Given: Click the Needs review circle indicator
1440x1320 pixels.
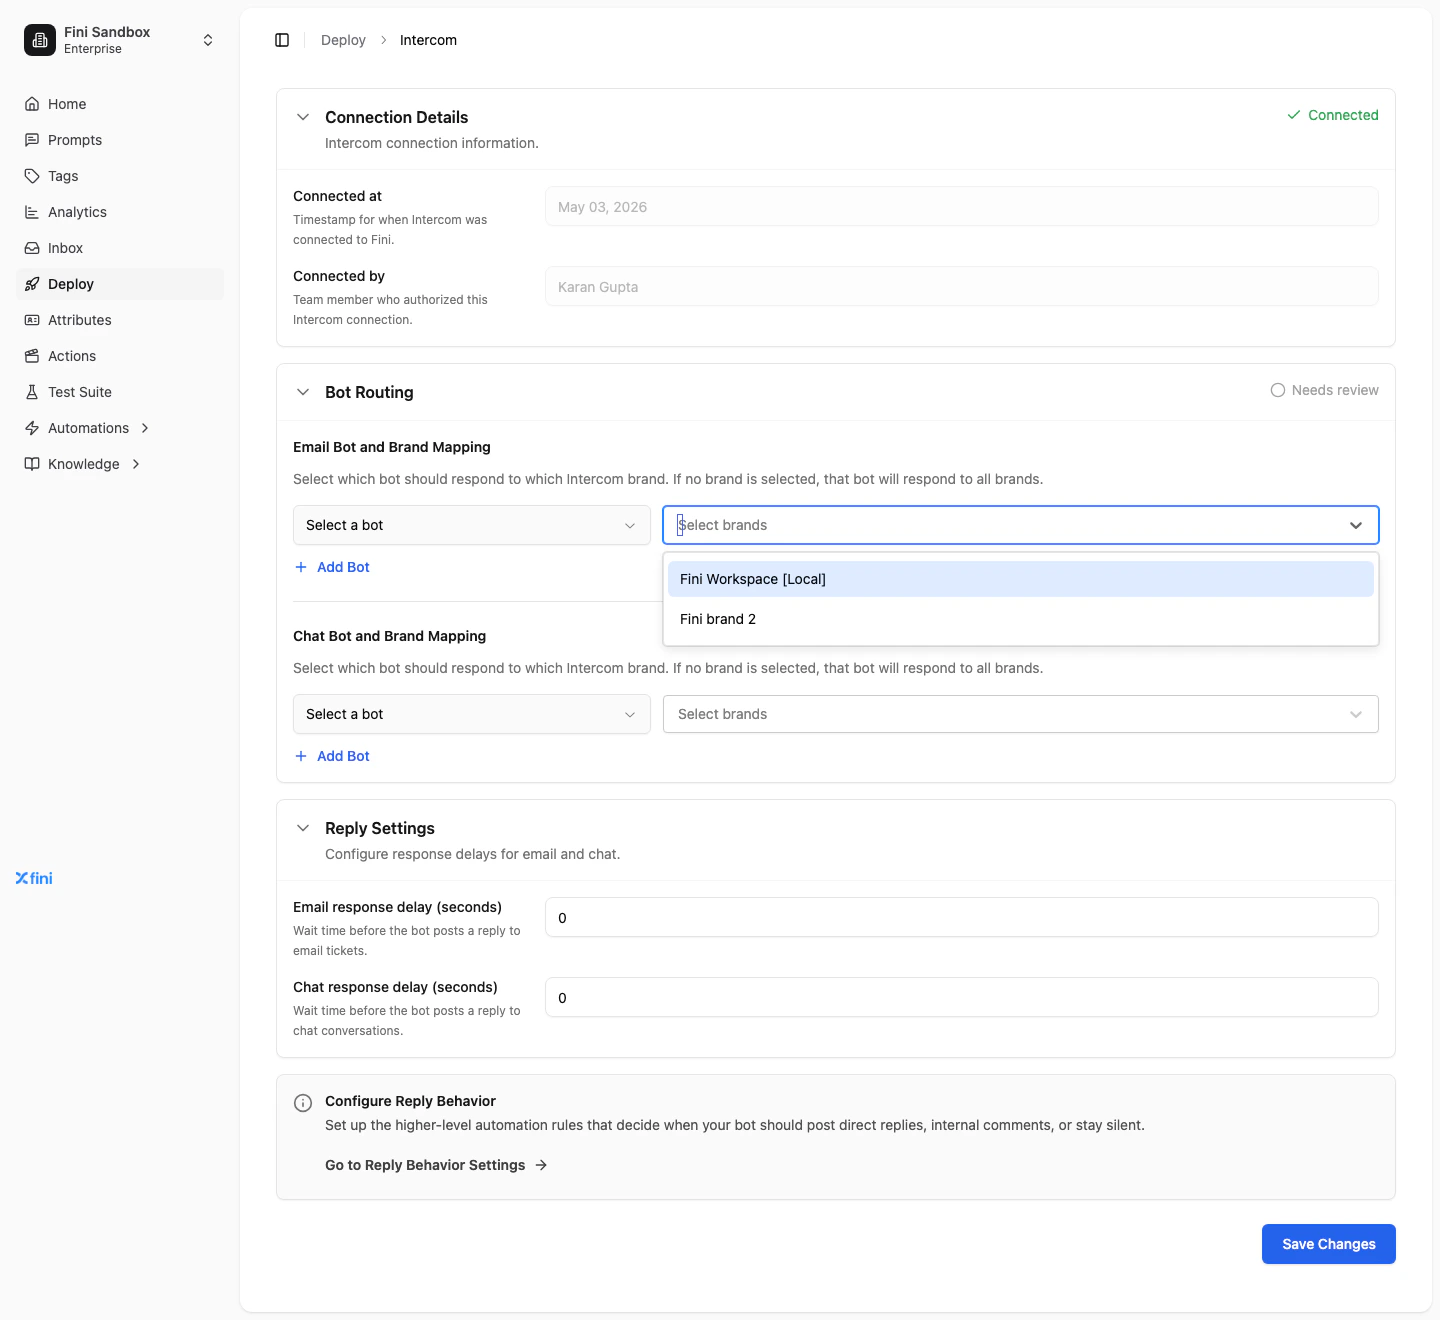Looking at the screenshot, I should 1278,390.
